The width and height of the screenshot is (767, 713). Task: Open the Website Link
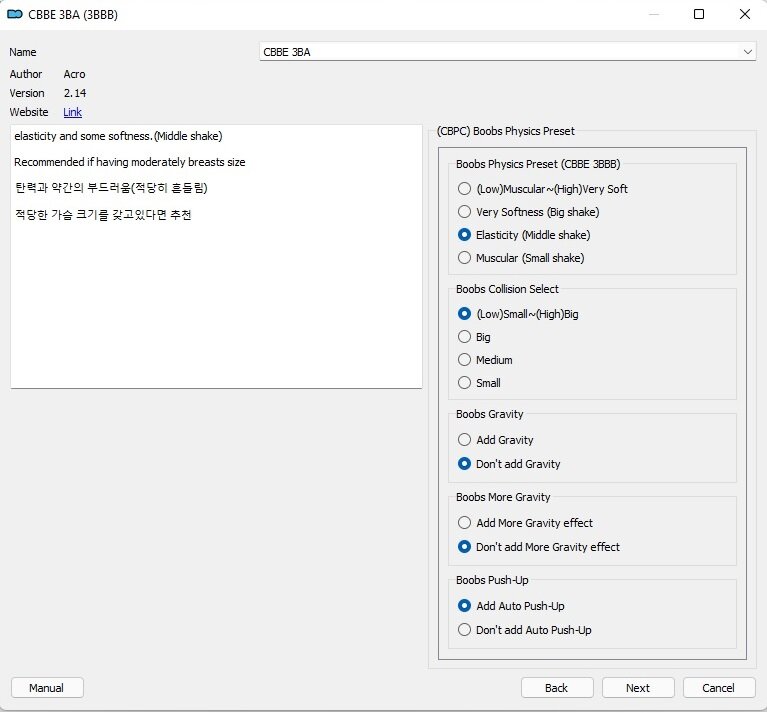click(x=72, y=112)
